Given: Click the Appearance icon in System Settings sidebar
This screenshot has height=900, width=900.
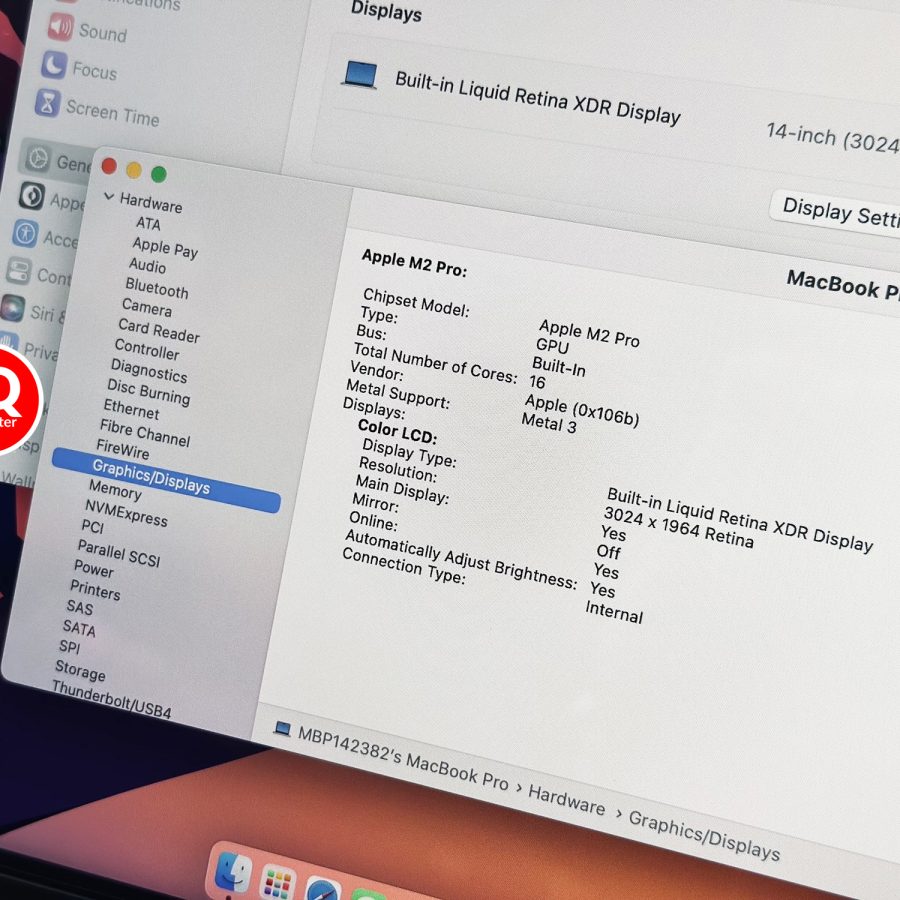Looking at the screenshot, I should [32, 196].
